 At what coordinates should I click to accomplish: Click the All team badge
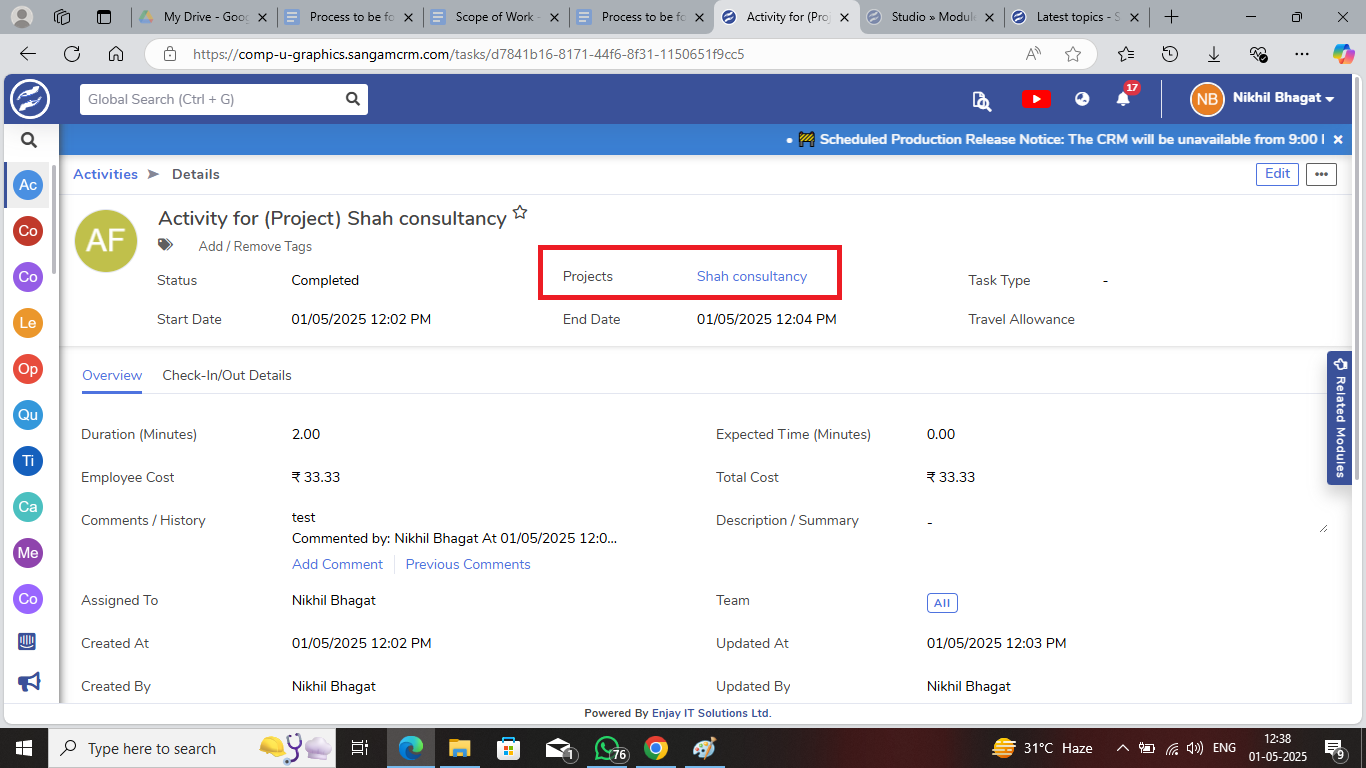click(942, 603)
